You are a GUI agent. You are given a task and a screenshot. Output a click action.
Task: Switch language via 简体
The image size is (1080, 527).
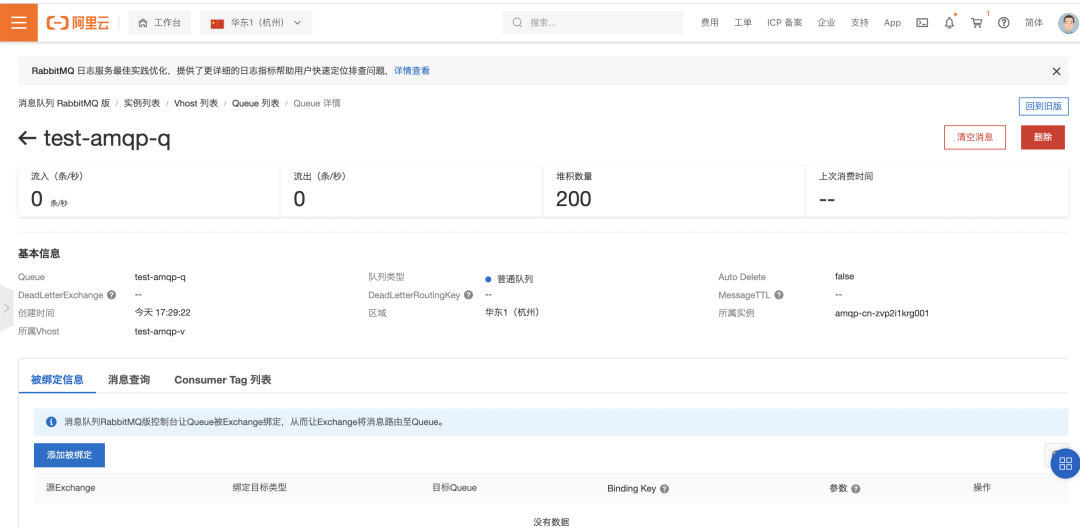click(x=1034, y=23)
